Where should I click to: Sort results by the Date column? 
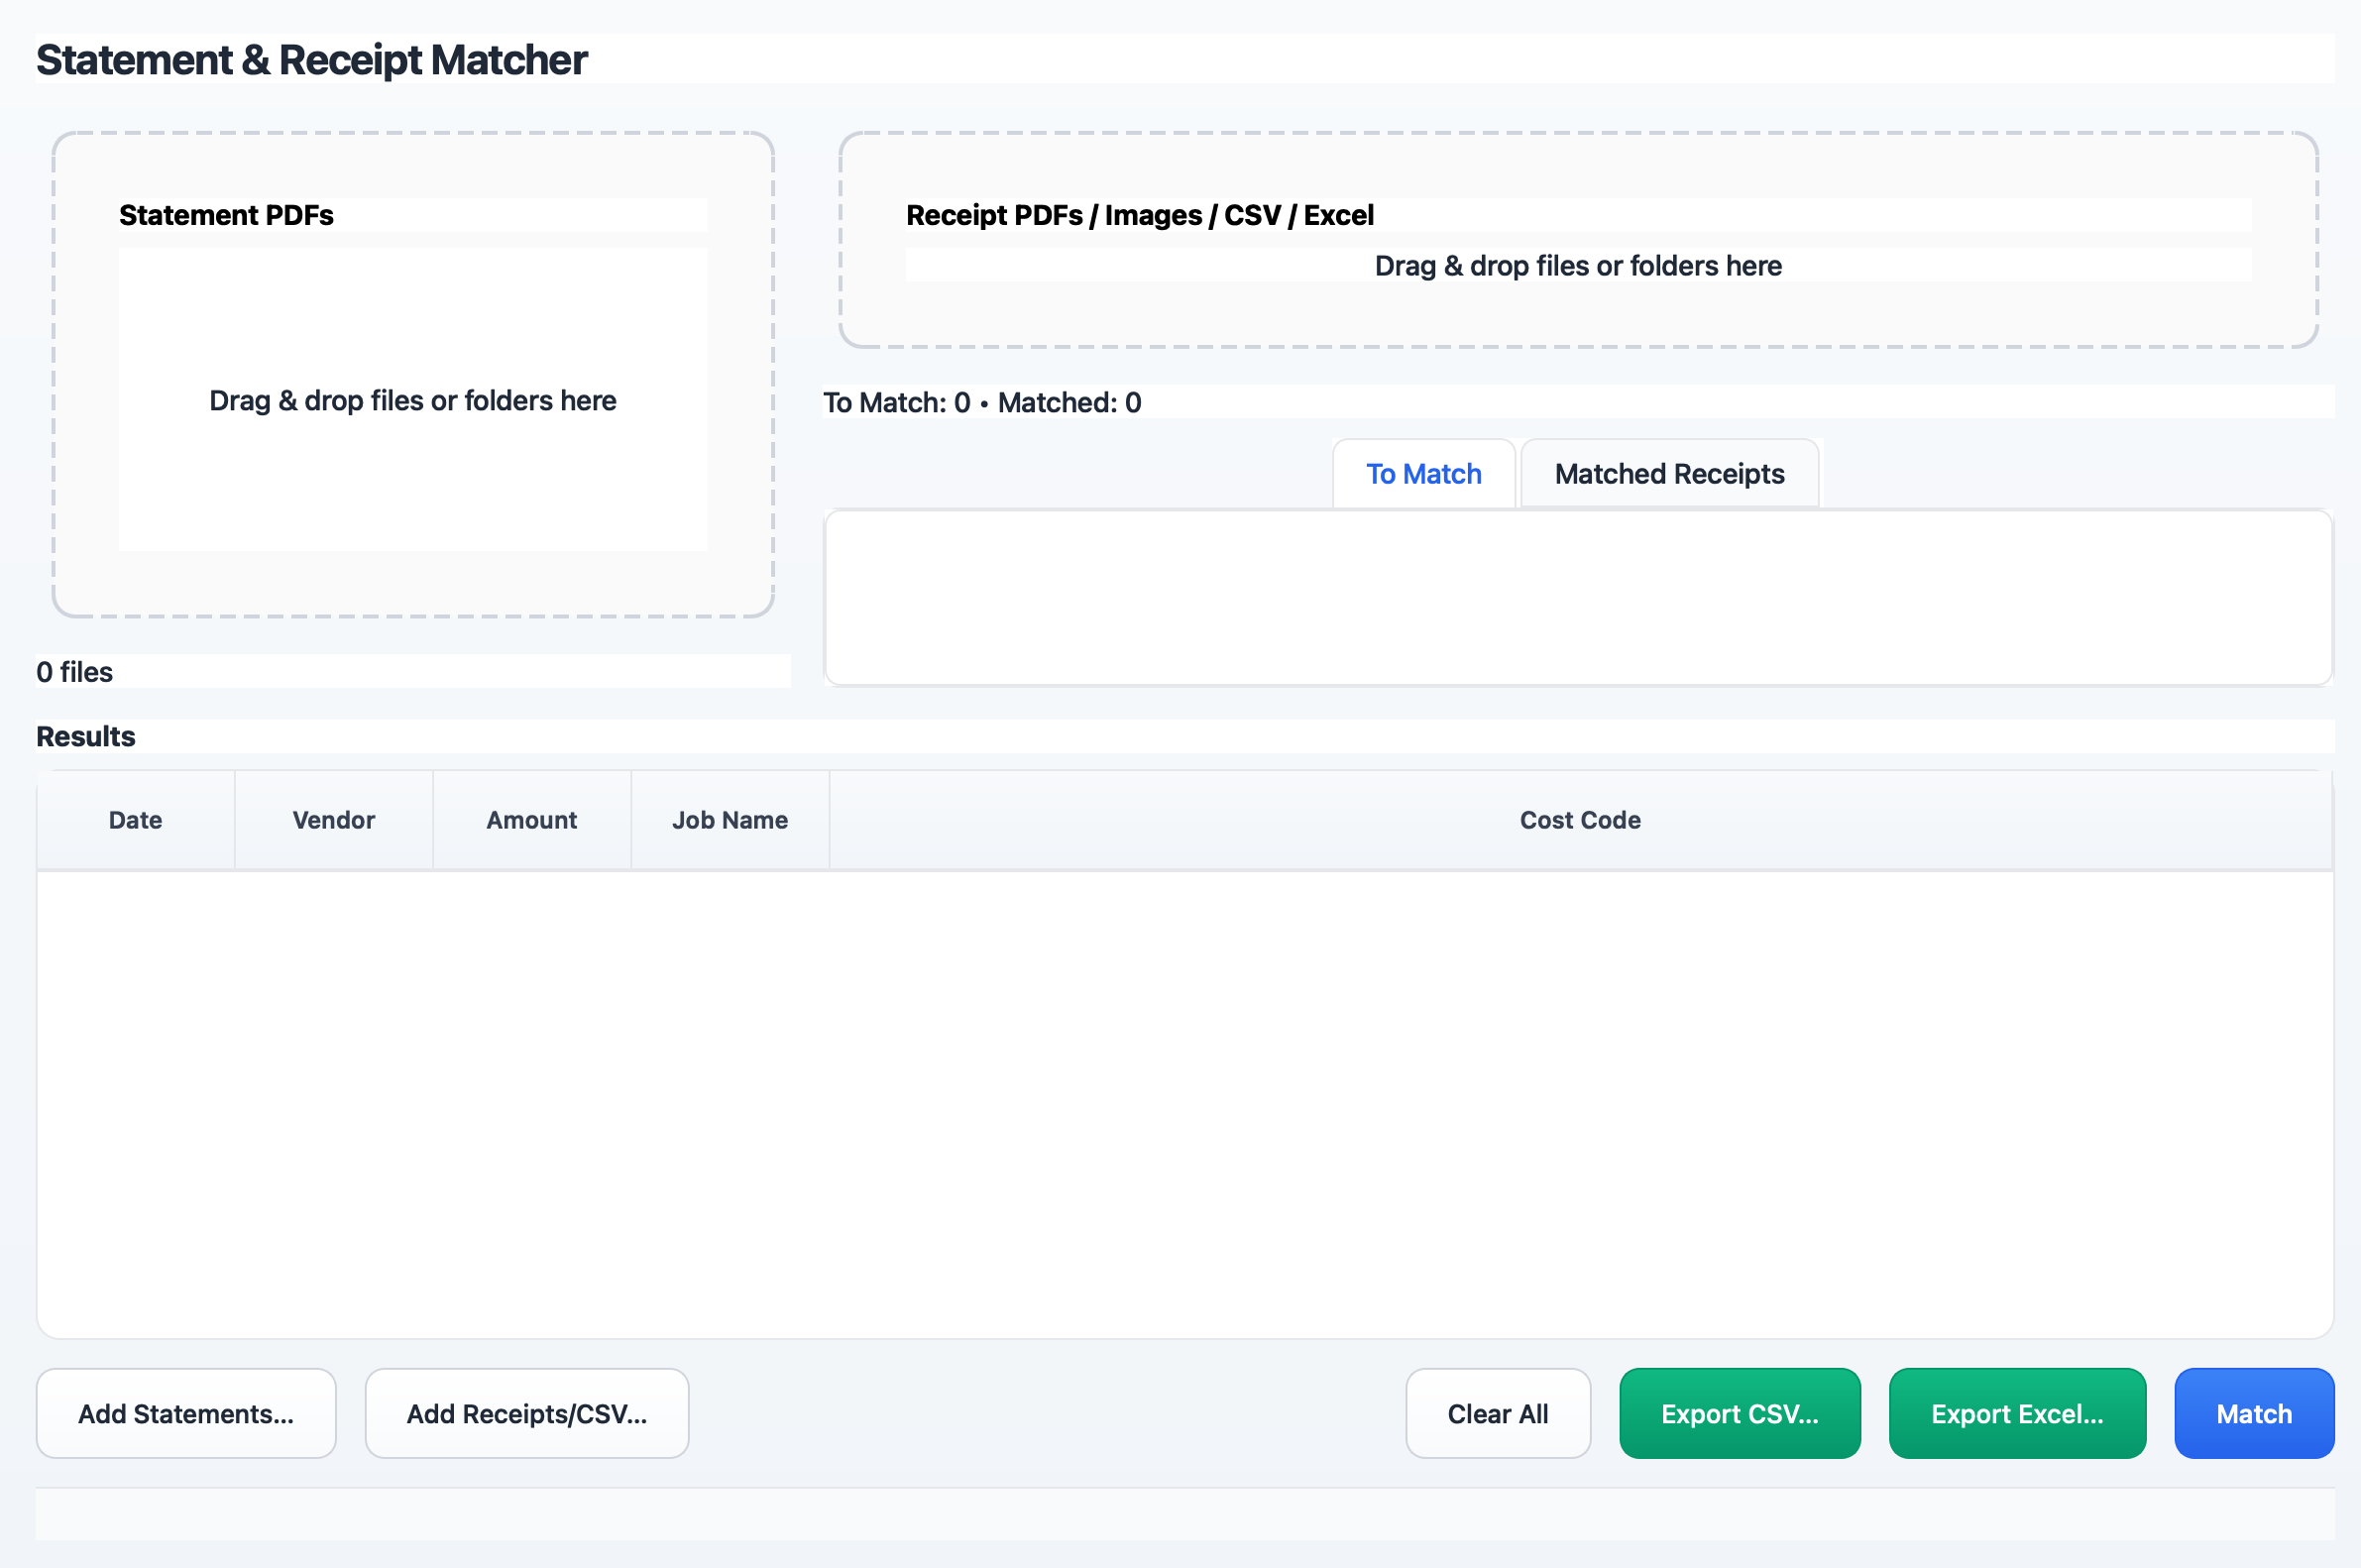click(x=134, y=819)
